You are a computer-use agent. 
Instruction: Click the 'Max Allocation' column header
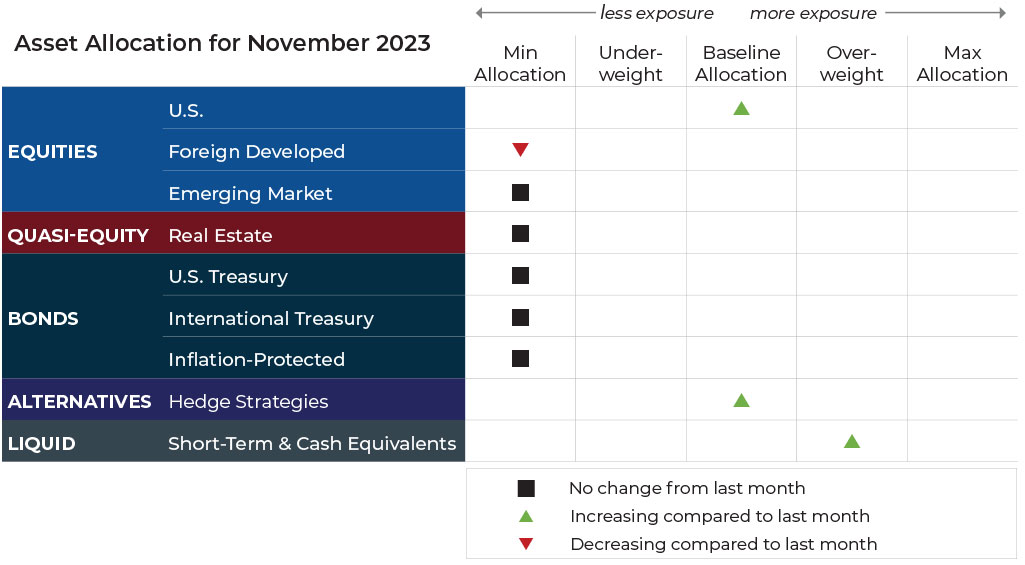point(962,63)
